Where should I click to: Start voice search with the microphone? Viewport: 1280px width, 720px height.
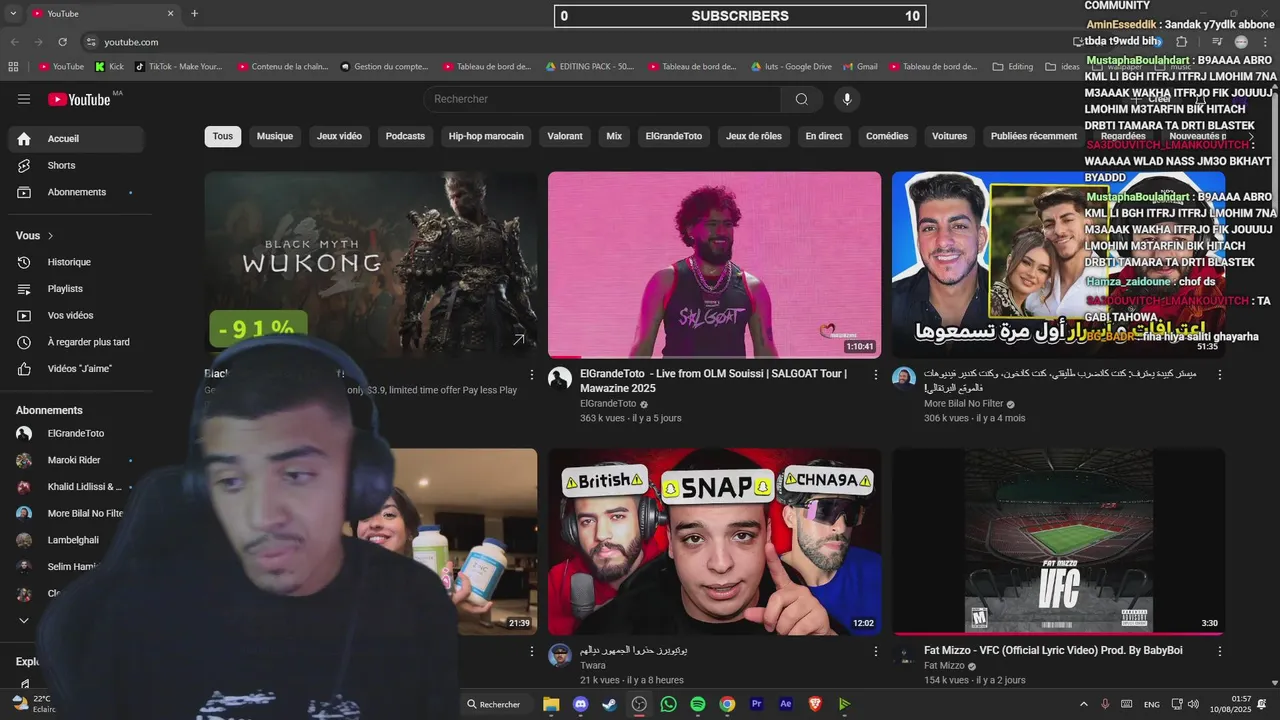pyautogui.click(x=847, y=99)
